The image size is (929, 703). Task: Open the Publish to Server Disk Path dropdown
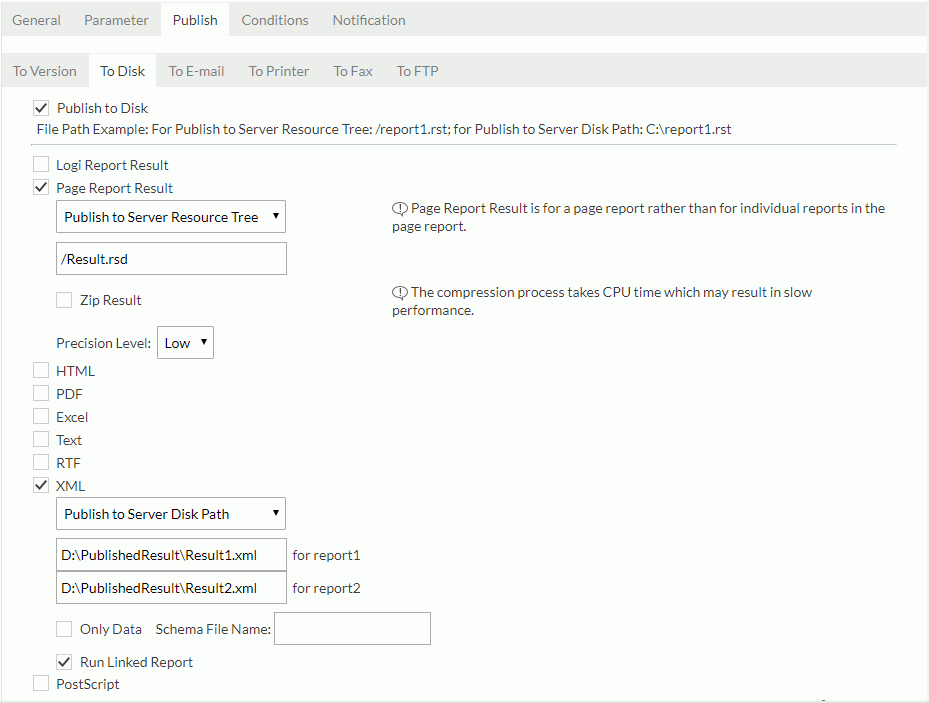(x=171, y=514)
